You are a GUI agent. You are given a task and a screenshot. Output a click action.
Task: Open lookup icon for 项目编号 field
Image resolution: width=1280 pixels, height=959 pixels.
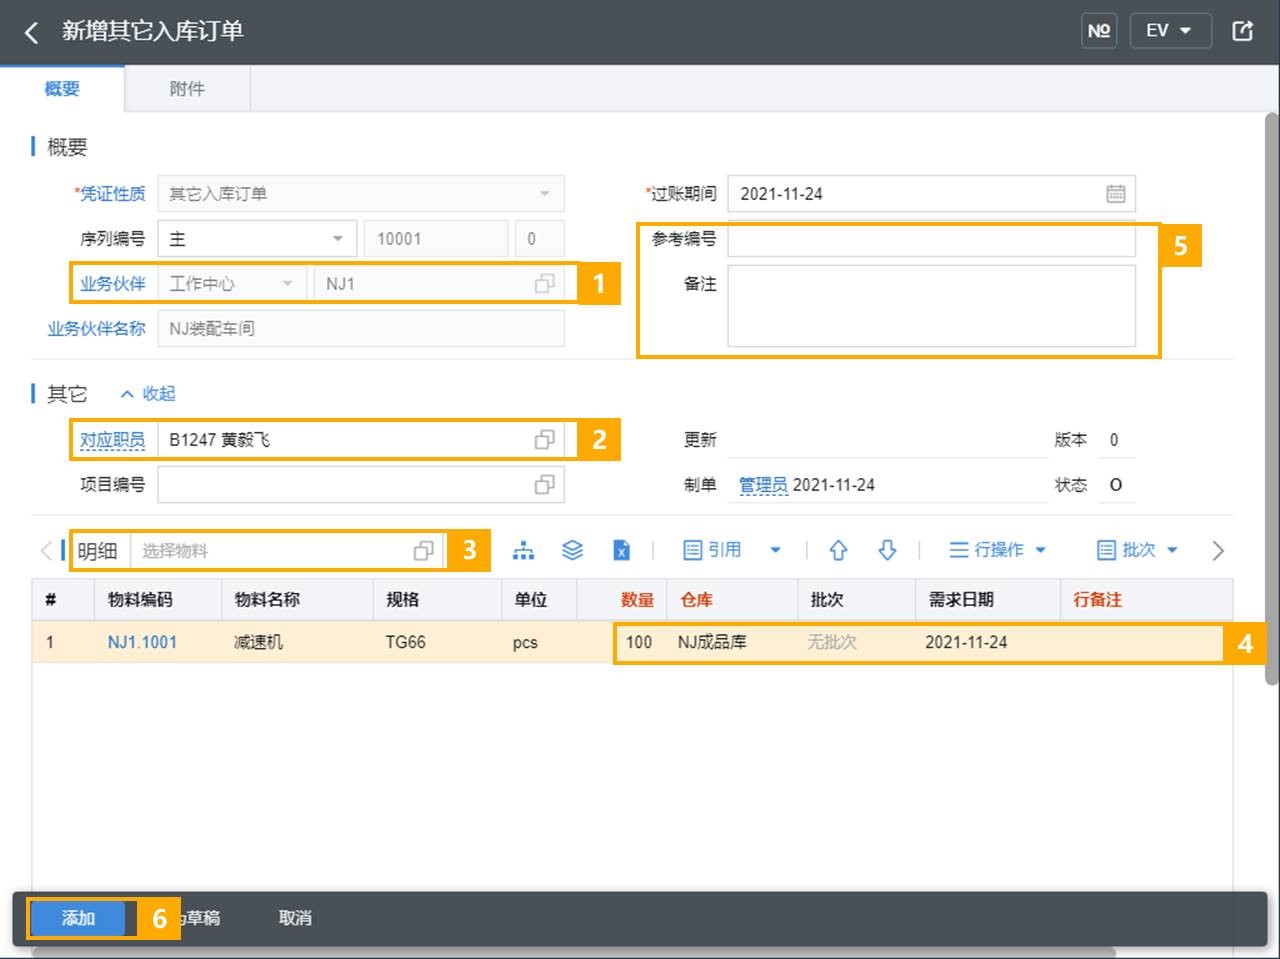click(544, 485)
